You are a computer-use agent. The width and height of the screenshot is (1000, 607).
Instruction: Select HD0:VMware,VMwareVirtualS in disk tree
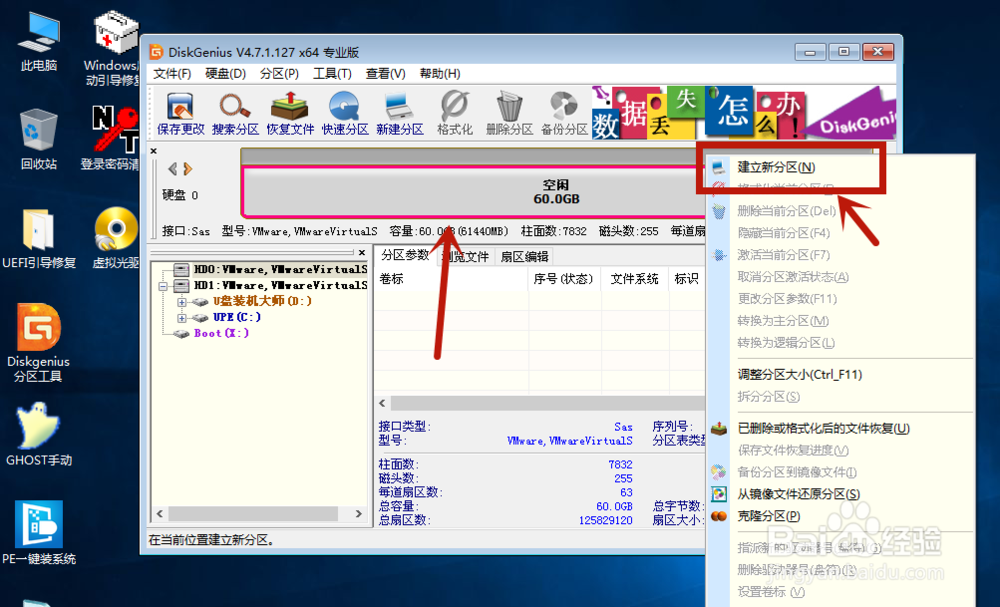click(x=281, y=270)
